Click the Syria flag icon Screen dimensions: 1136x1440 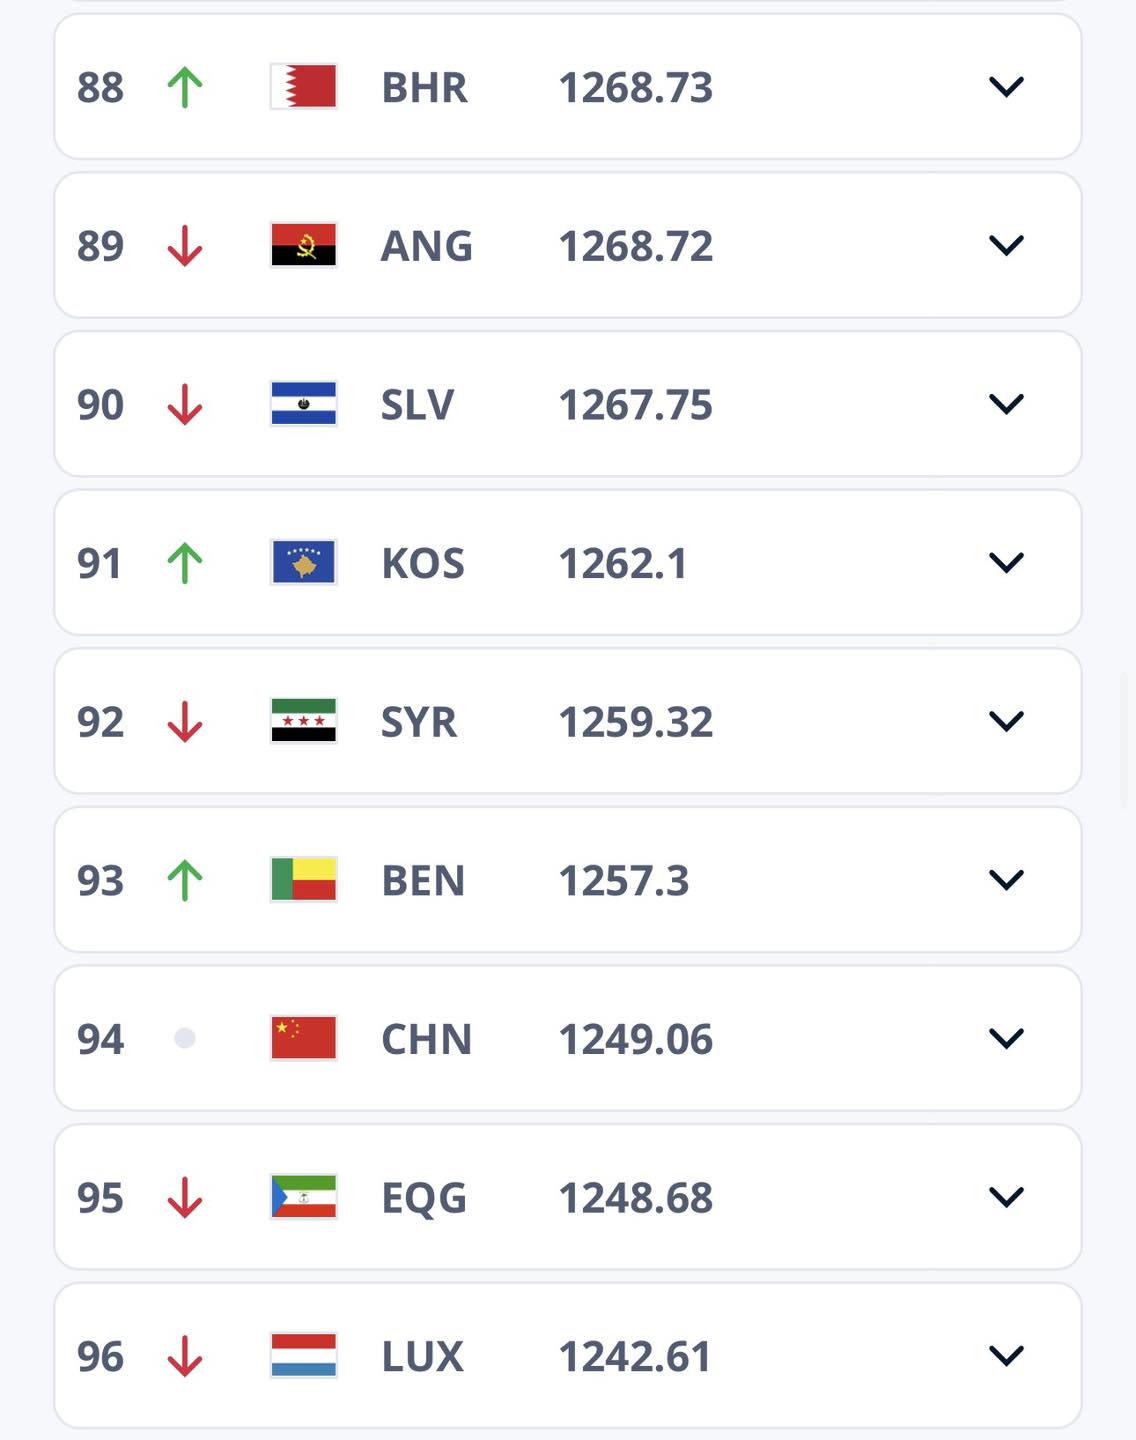304,721
